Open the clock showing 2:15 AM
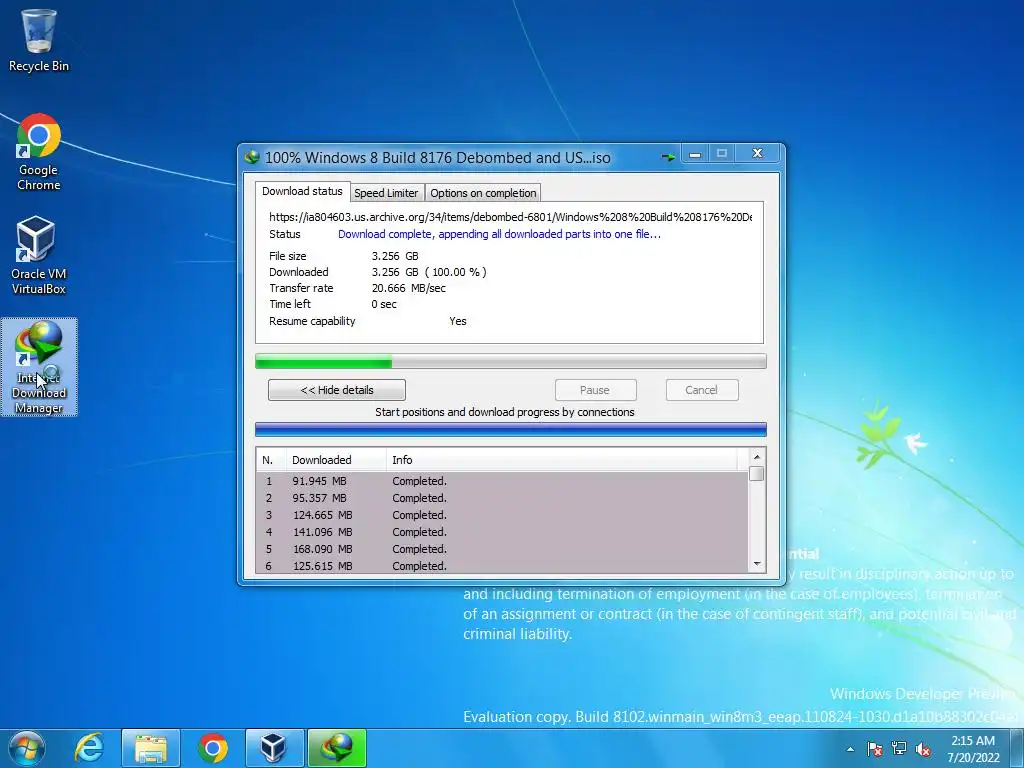Image resolution: width=1024 pixels, height=768 pixels. tap(973, 748)
